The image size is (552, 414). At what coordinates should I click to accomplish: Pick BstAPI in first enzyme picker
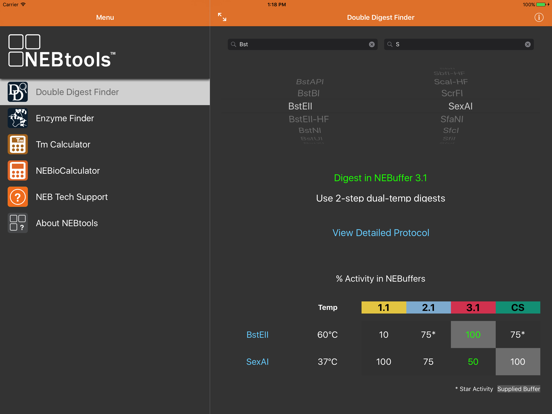tap(310, 82)
